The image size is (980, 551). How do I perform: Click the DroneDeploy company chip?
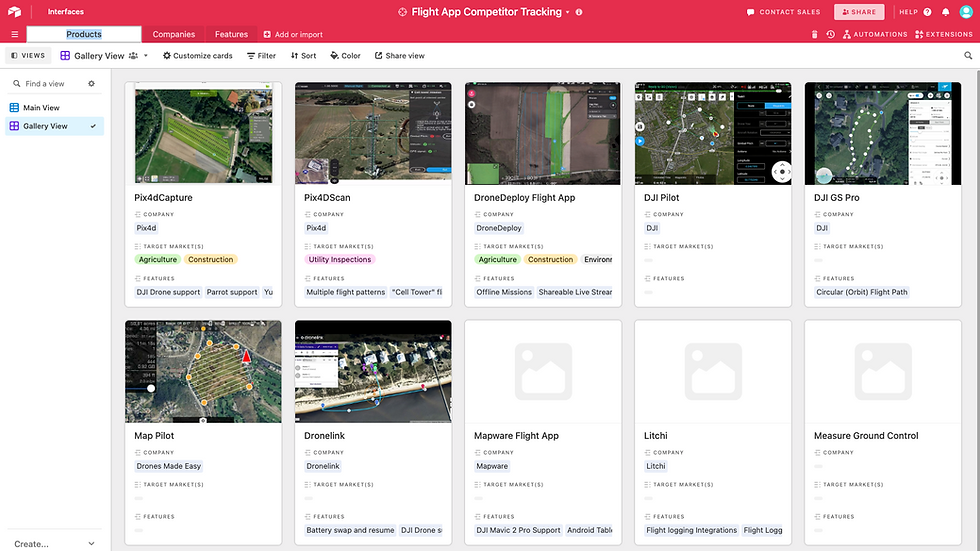coord(498,228)
